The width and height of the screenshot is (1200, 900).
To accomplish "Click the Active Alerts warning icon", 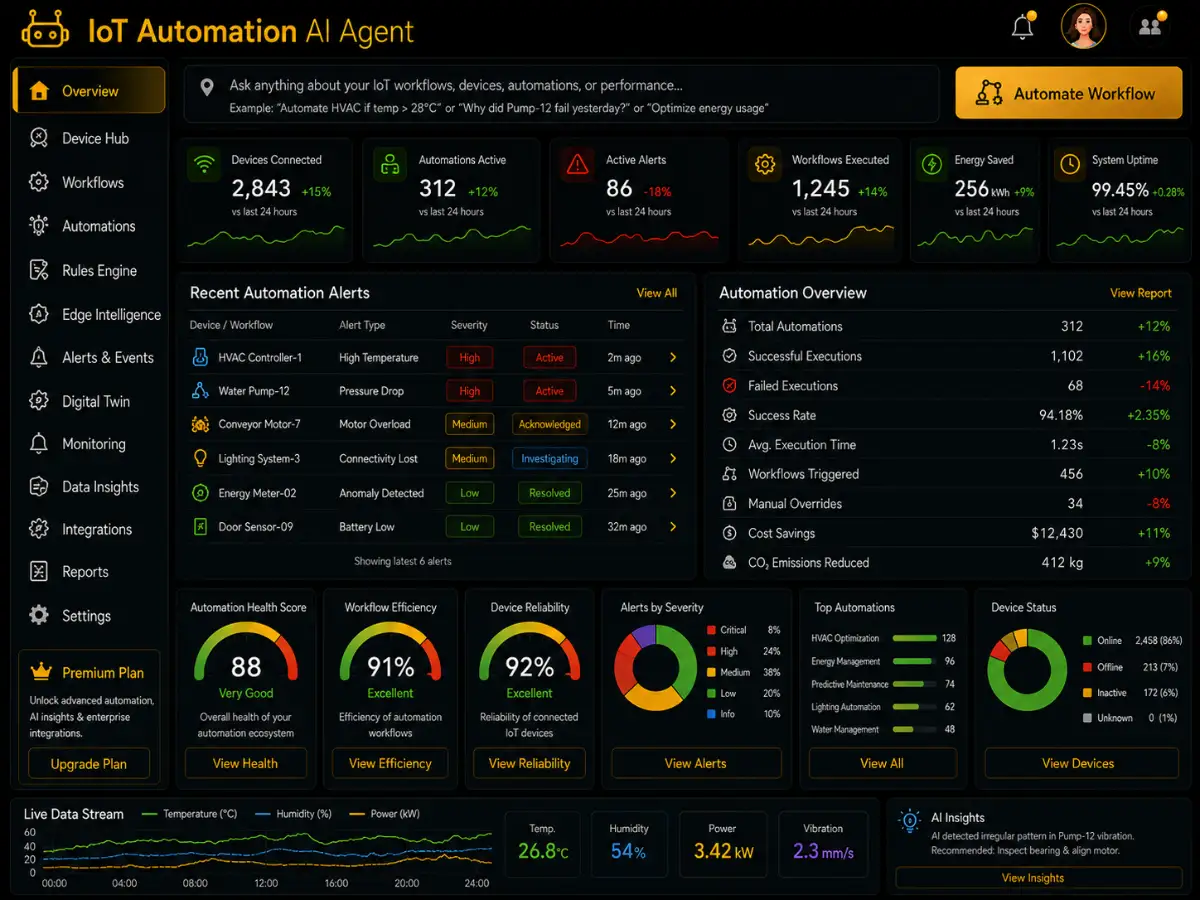I will point(577,165).
